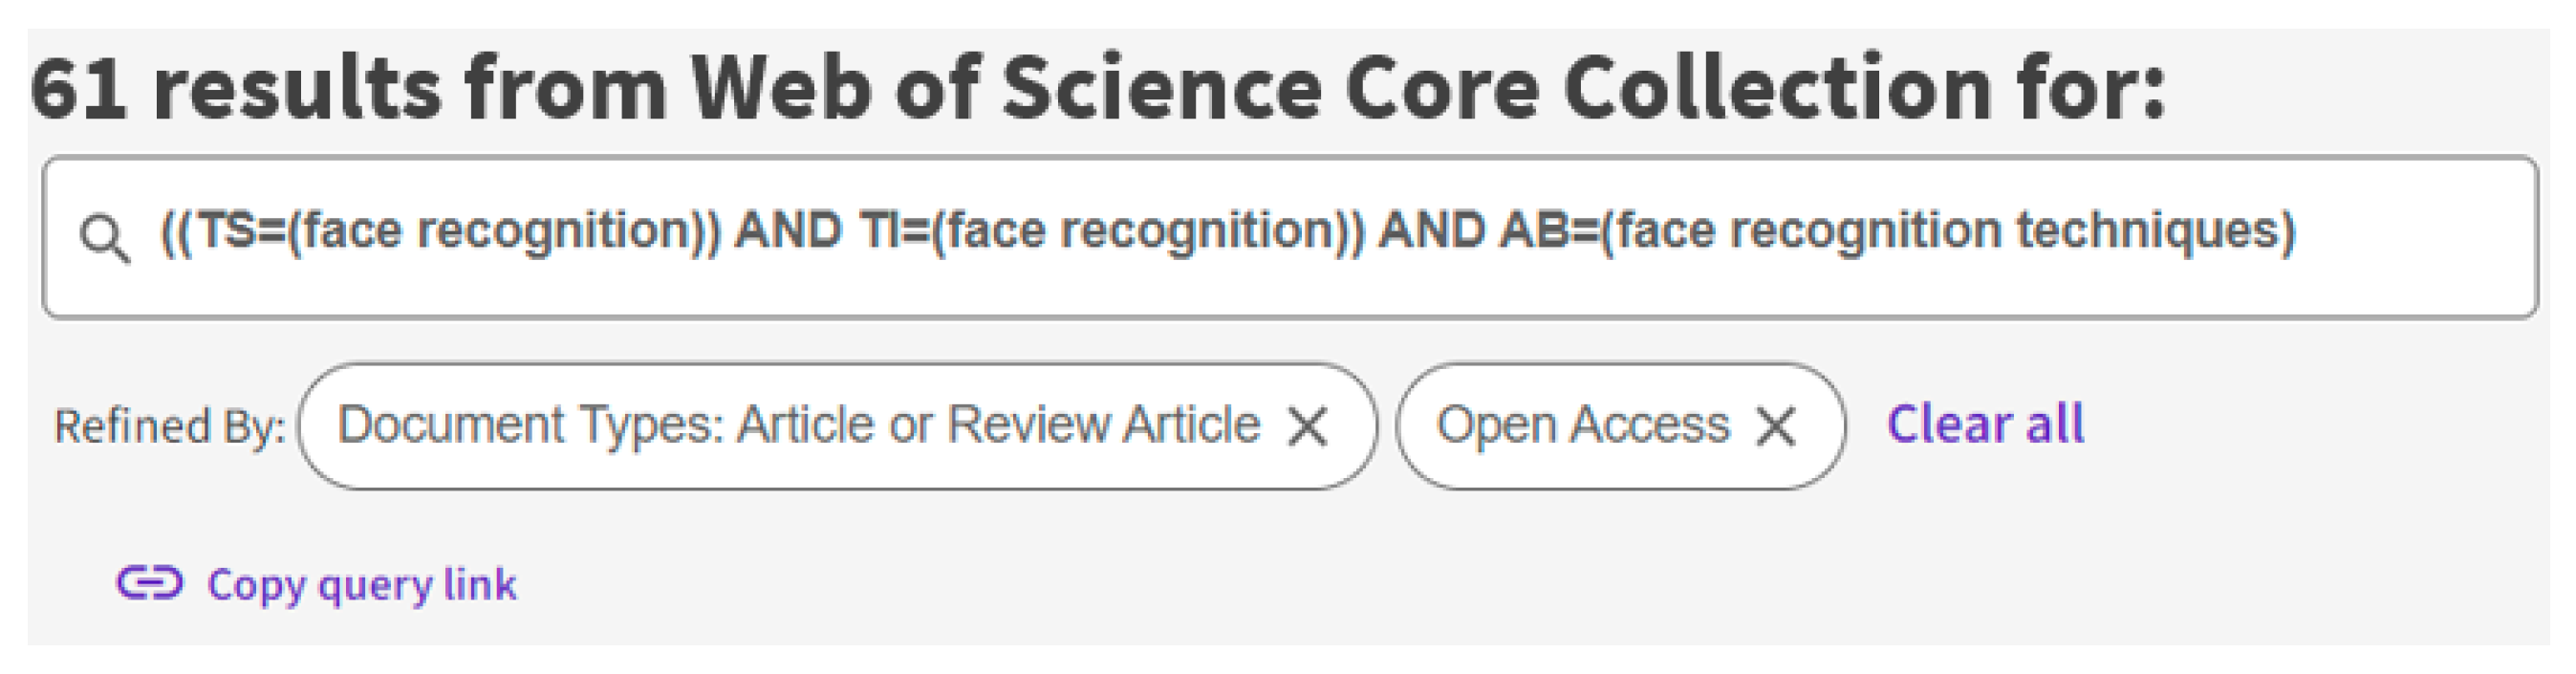Clear all applied refinements

click(1985, 424)
